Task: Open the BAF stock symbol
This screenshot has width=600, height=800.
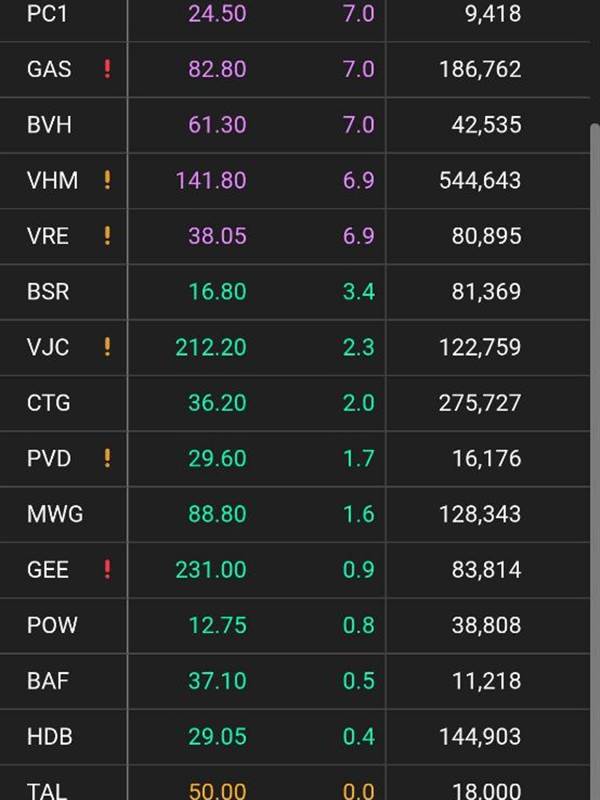Action: 48,681
